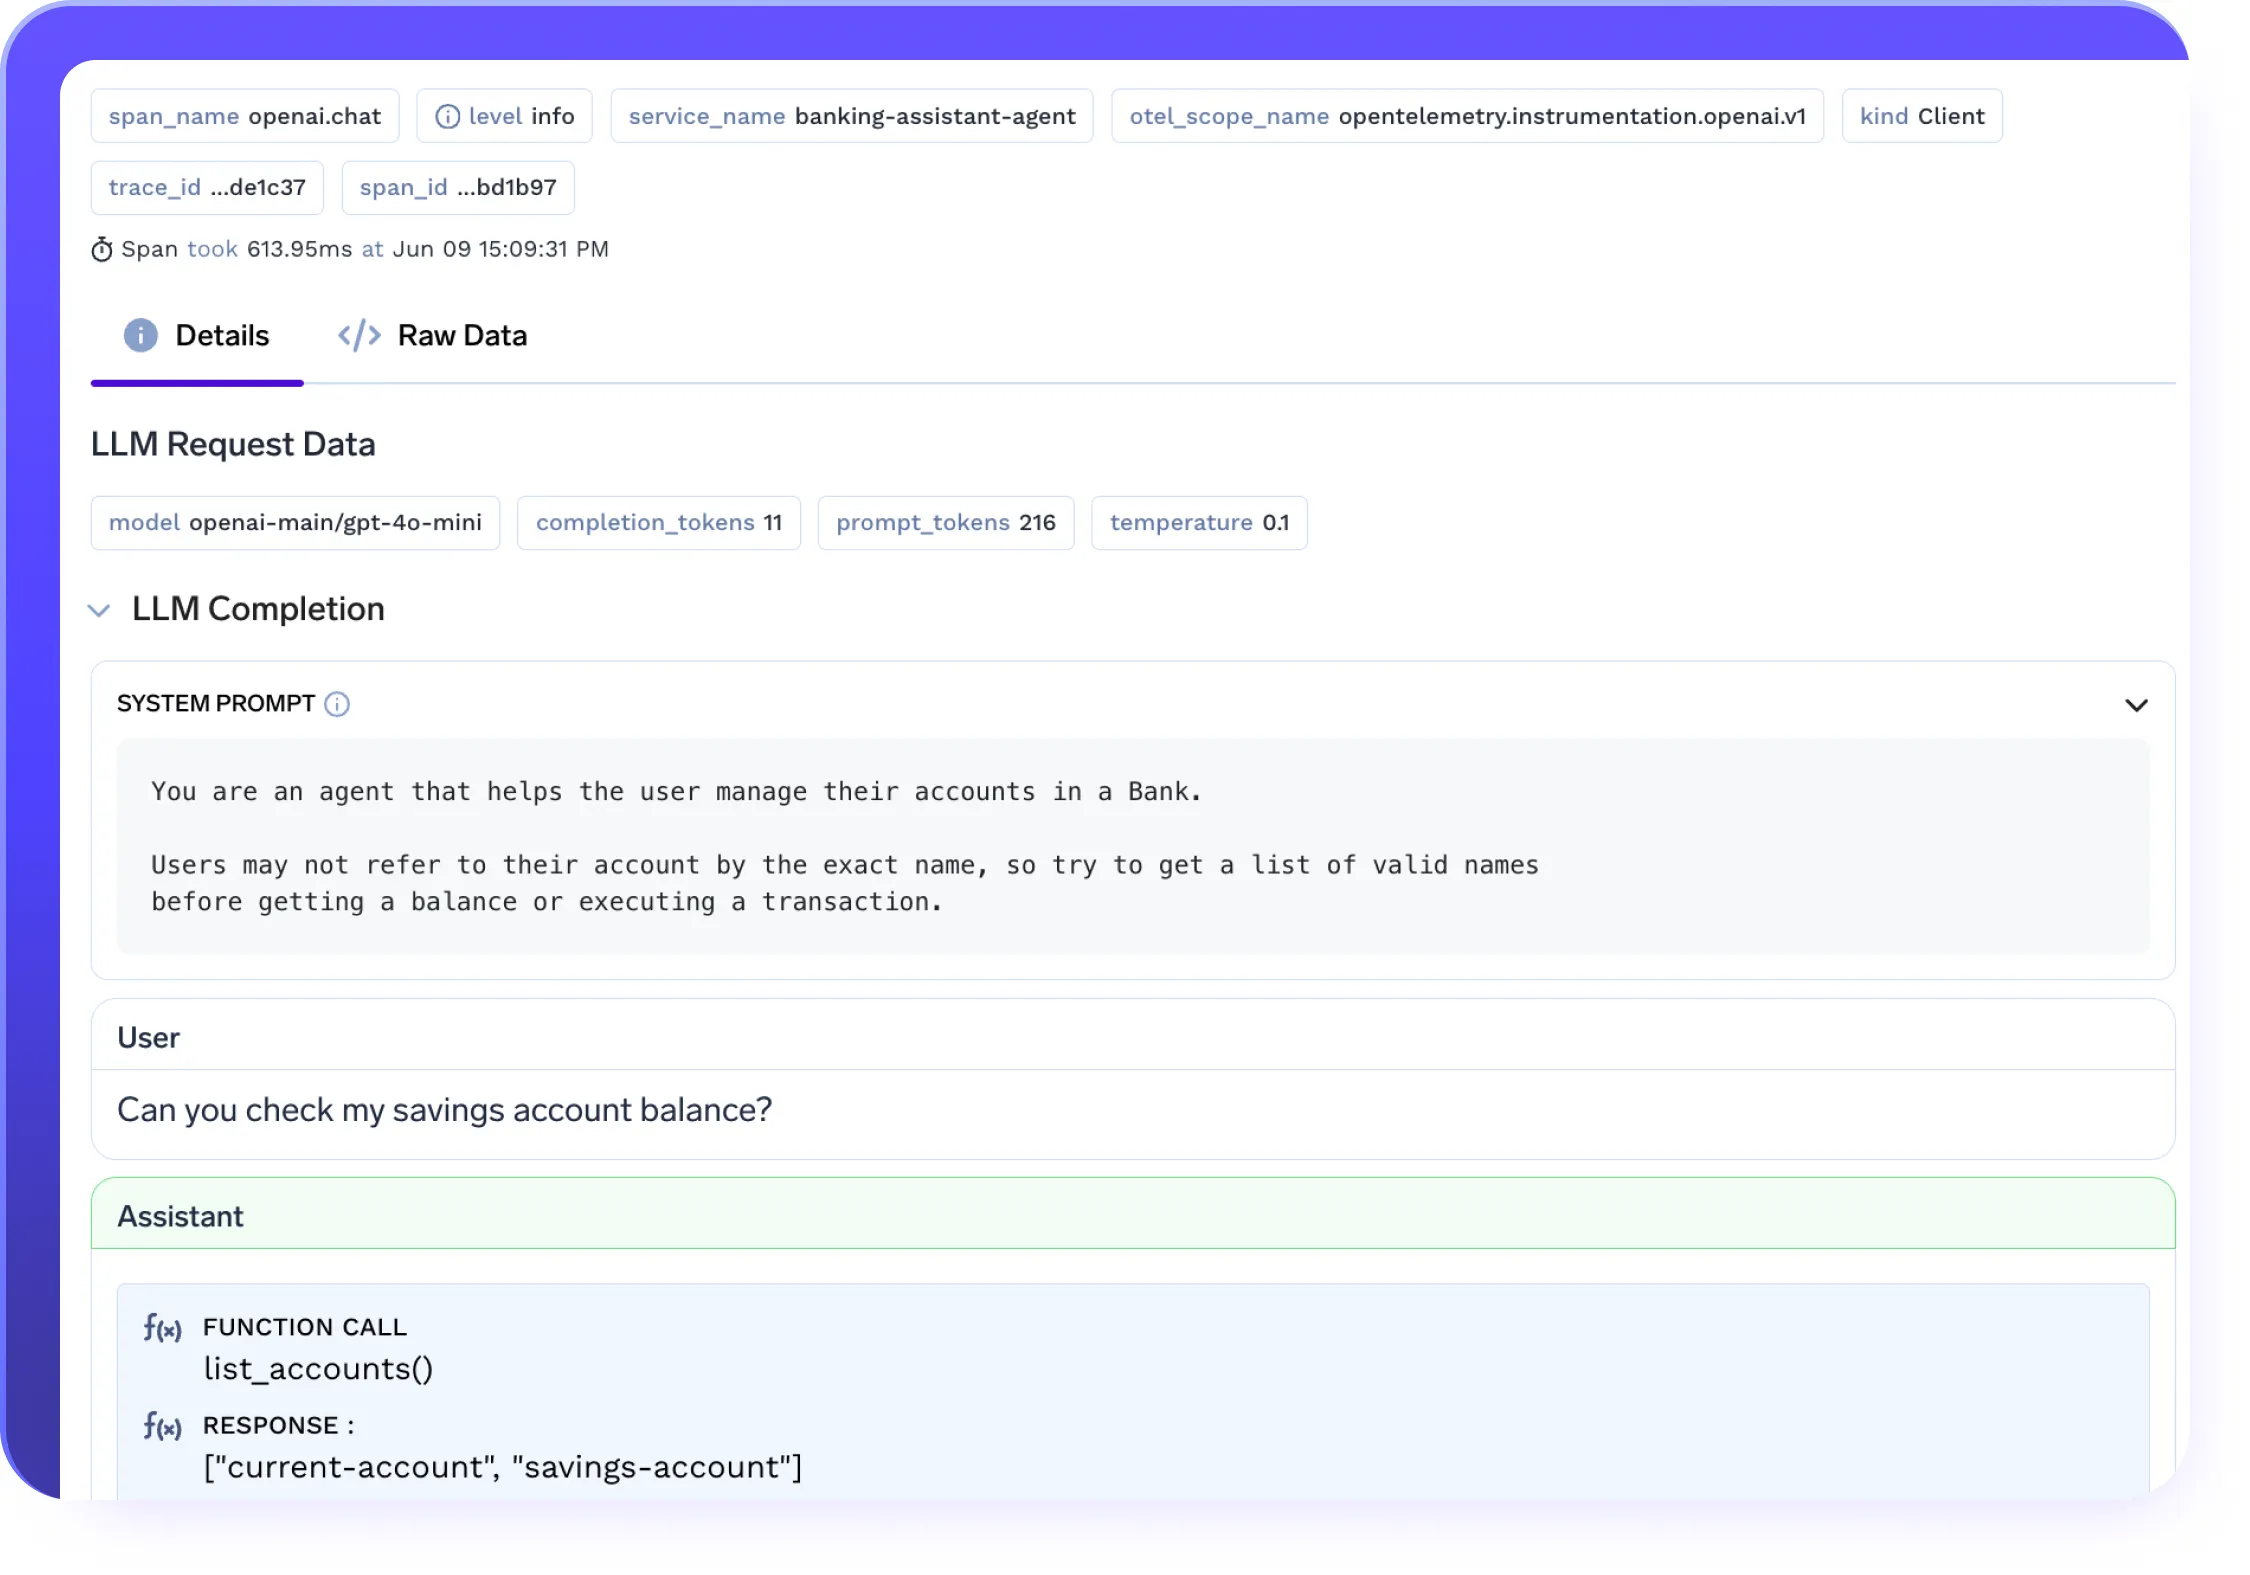Click the function icon beside FUNCTION CALL
The image size is (2250, 1575).
pyautogui.click(x=162, y=1328)
